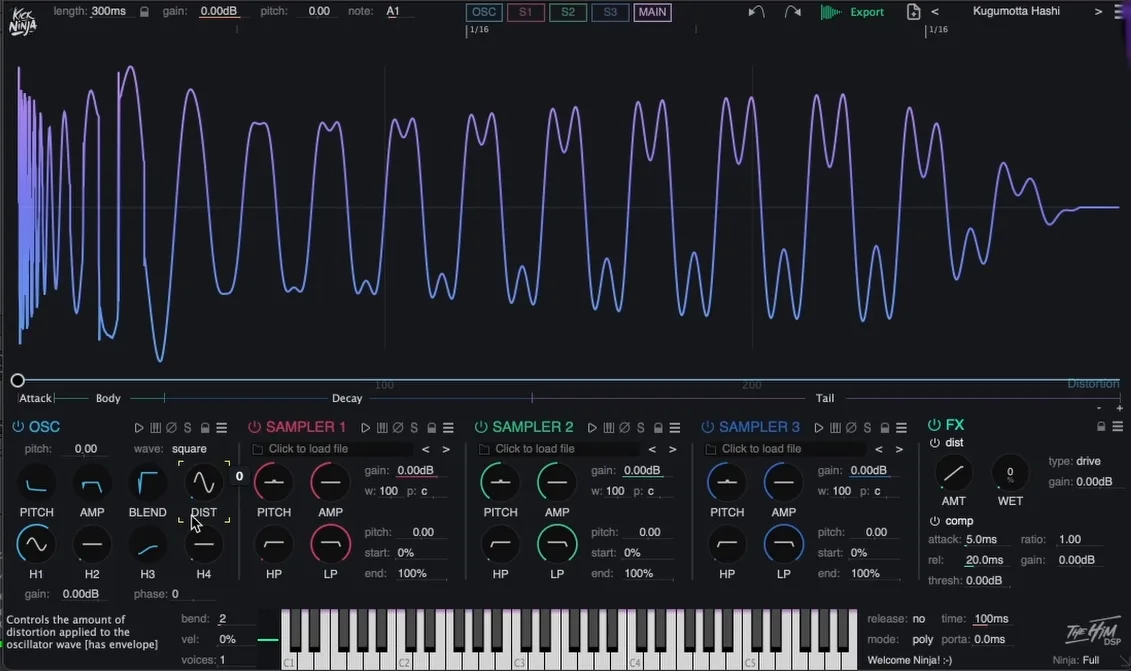Toggle Sampler 1 power button
1131x671 pixels.
(255, 426)
